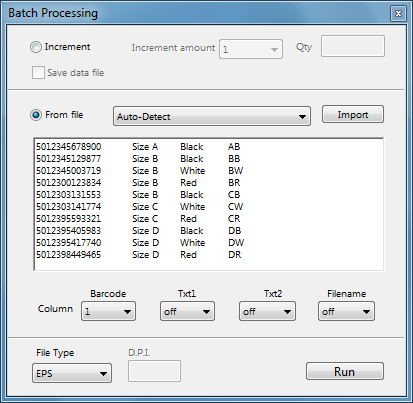
Task: Select barcode 5012345129877 in the list
Action: click(x=69, y=159)
